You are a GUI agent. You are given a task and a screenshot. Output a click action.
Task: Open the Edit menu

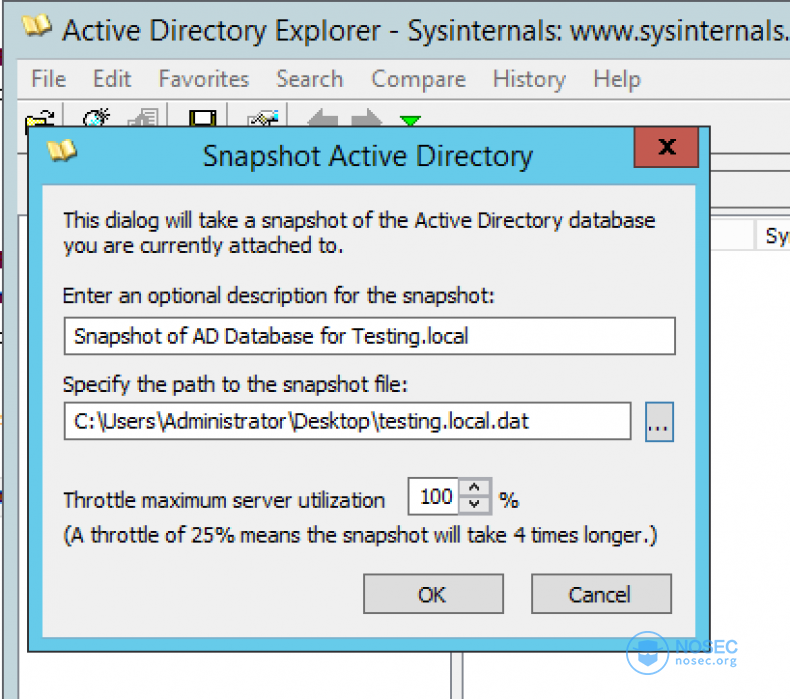coord(112,79)
